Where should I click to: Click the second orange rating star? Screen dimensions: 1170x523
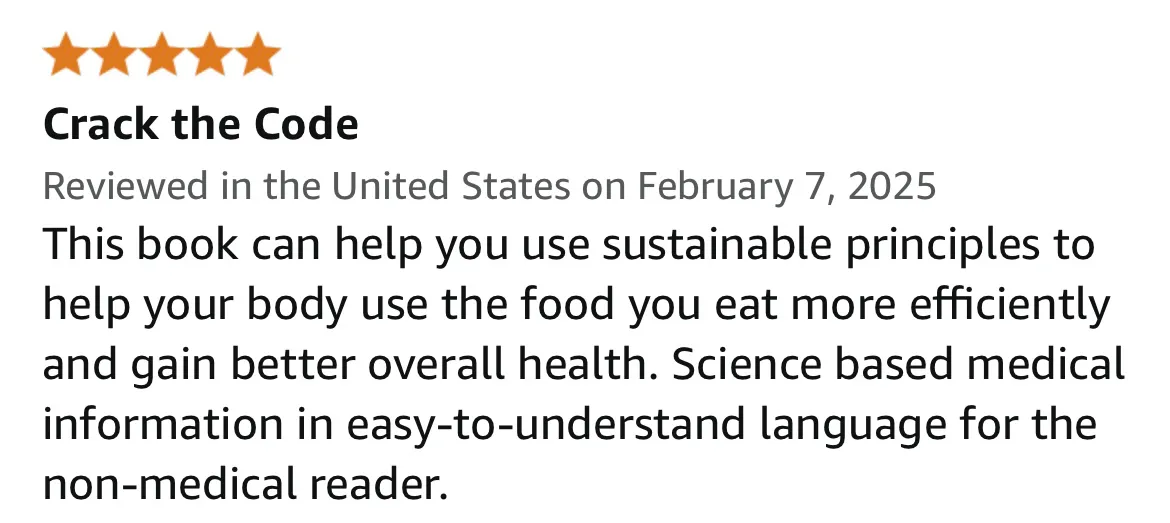(x=113, y=54)
